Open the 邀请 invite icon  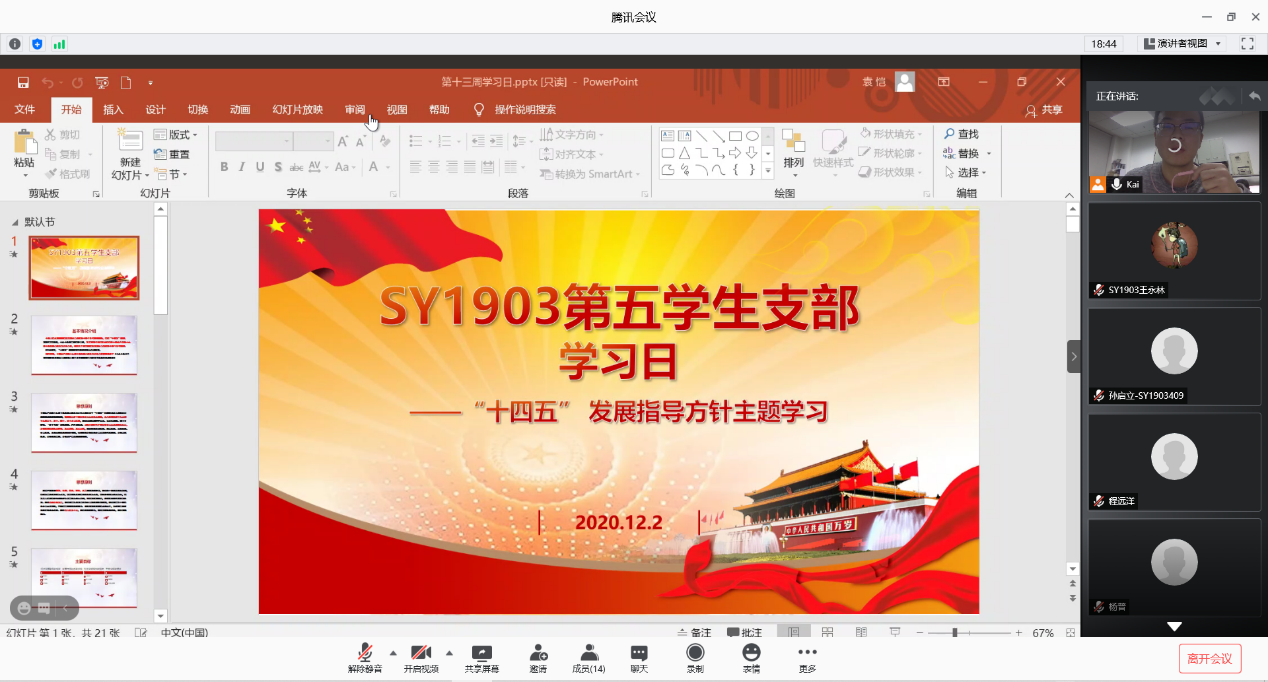[x=538, y=657]
